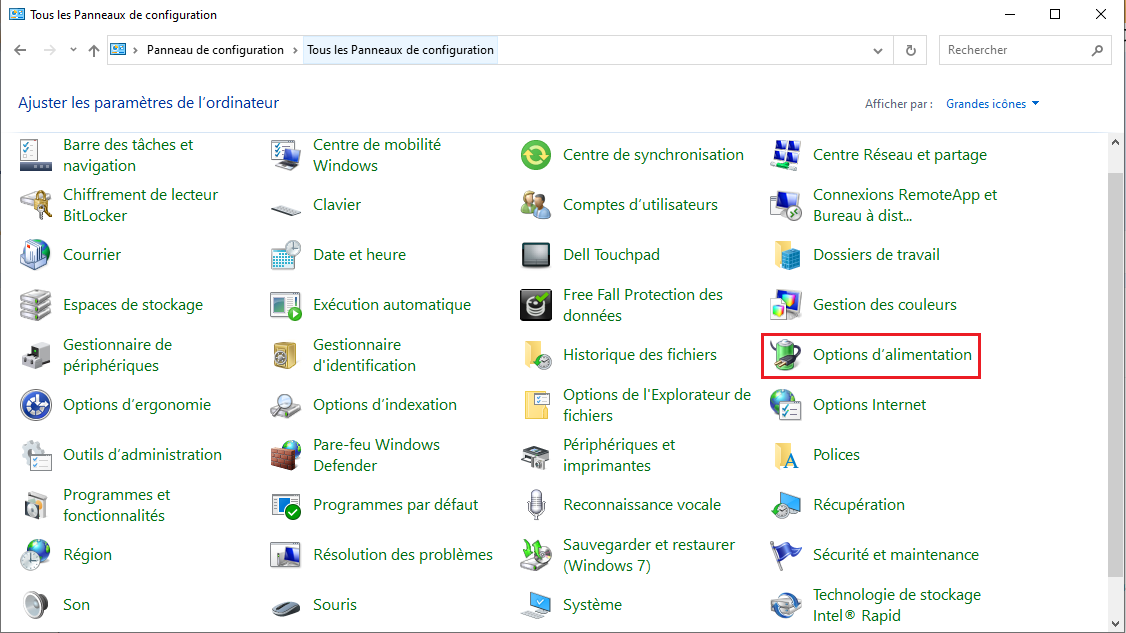Open the Système link
This screenshot has height=633, width=1126.
[592, 605]
